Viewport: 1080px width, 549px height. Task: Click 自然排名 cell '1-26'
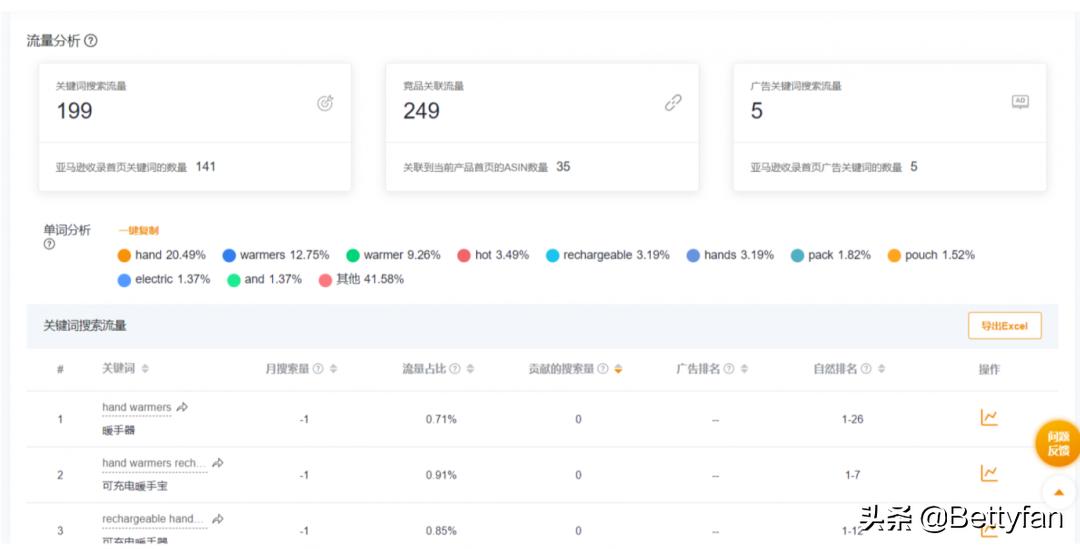pos(852,419)
